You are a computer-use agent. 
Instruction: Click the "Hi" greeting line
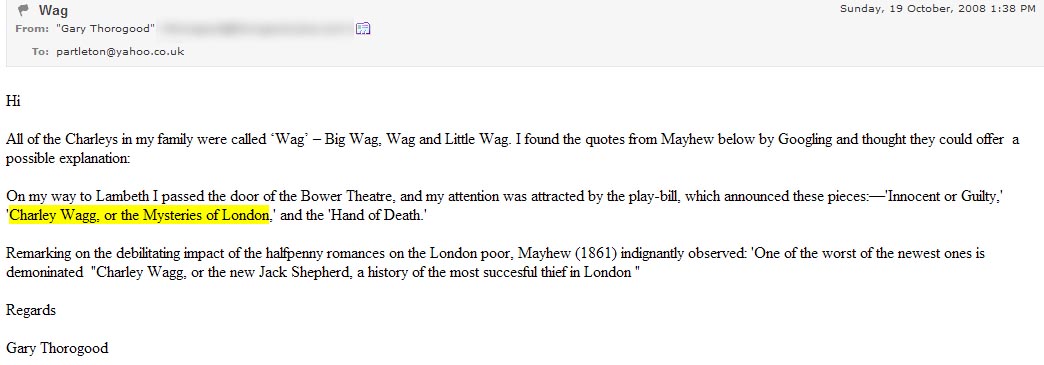click(13, 101)
